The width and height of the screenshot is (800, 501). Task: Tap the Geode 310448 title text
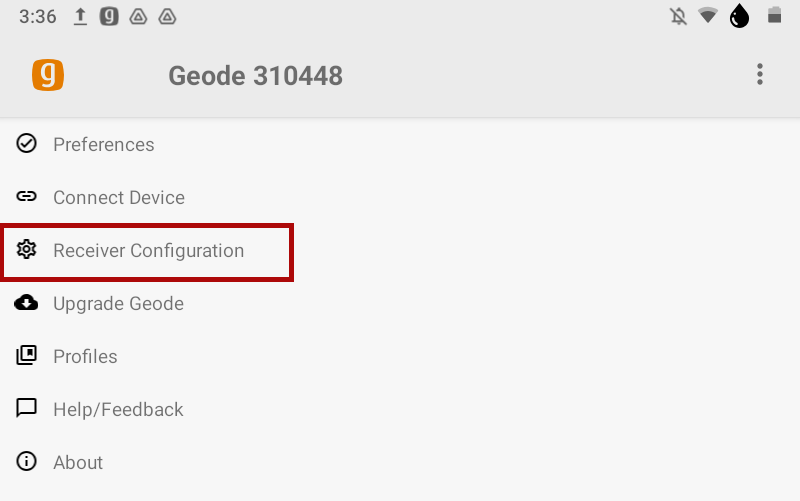tap(255, 76)
